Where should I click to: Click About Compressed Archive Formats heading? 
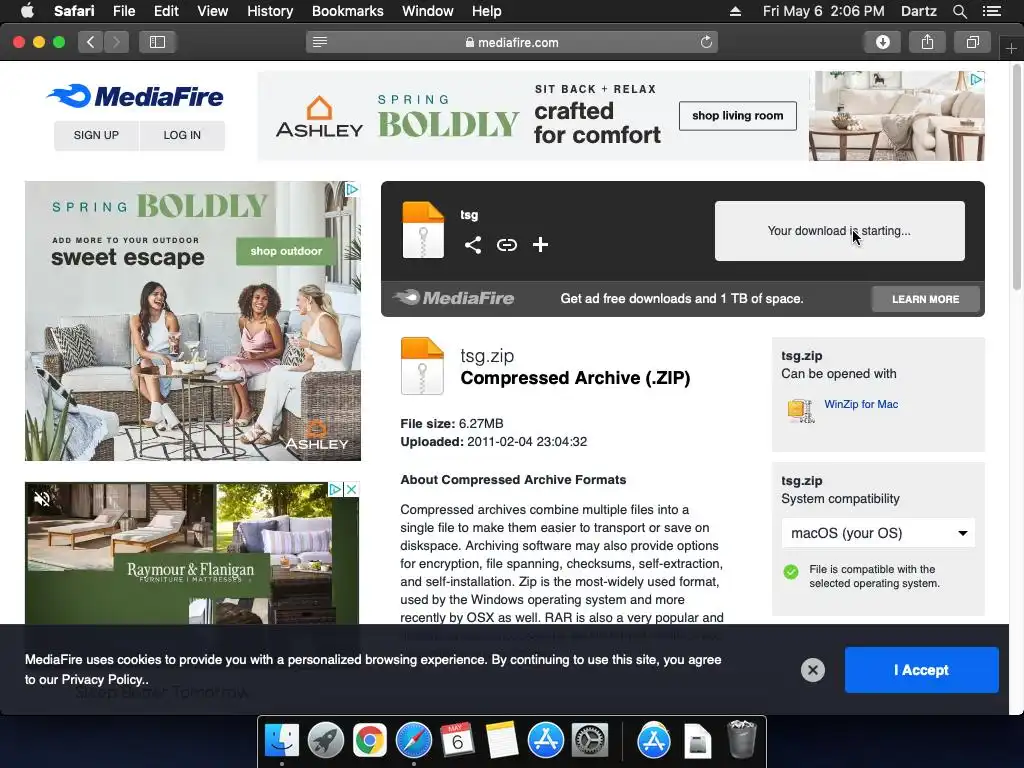coord(513,480)
